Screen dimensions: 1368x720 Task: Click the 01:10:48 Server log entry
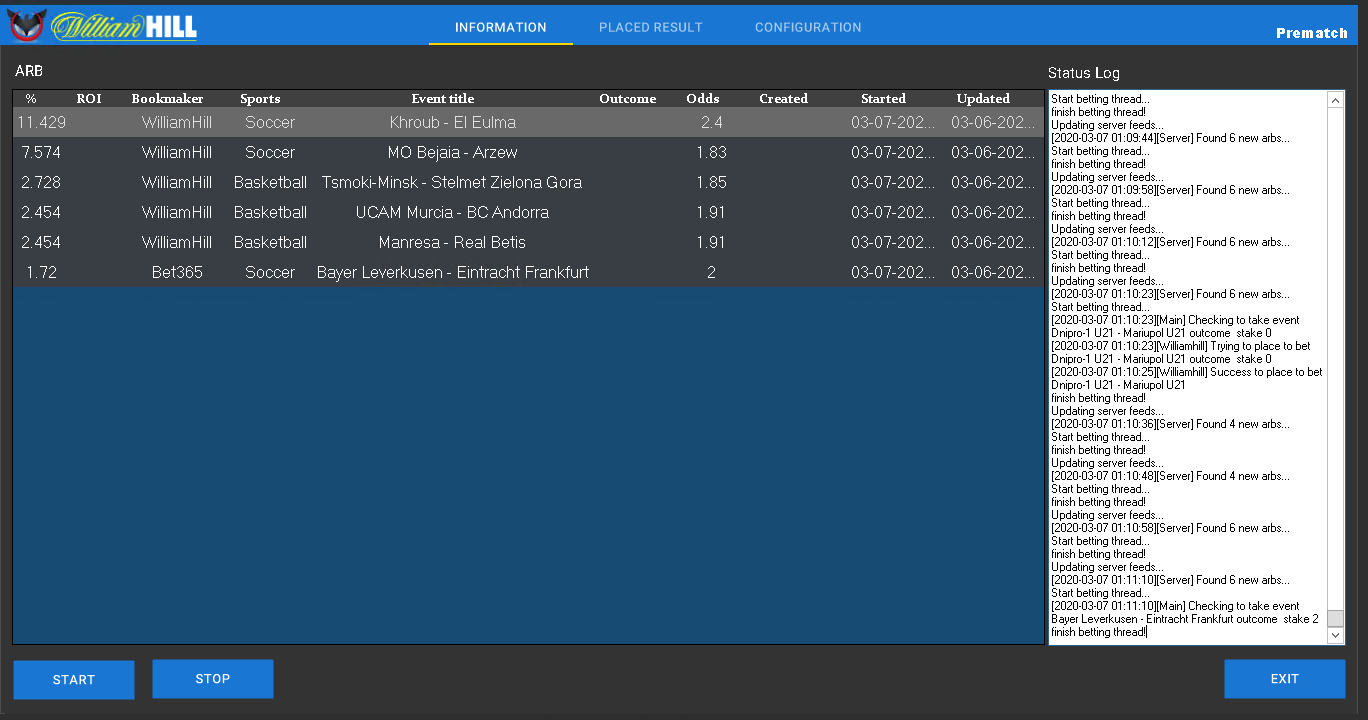click(1170, 476)
